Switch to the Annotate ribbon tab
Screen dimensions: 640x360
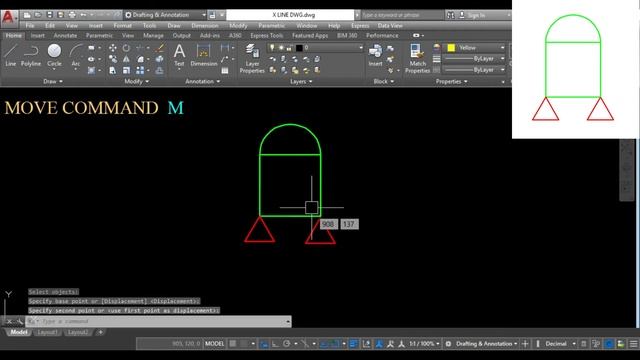point(65,36)
